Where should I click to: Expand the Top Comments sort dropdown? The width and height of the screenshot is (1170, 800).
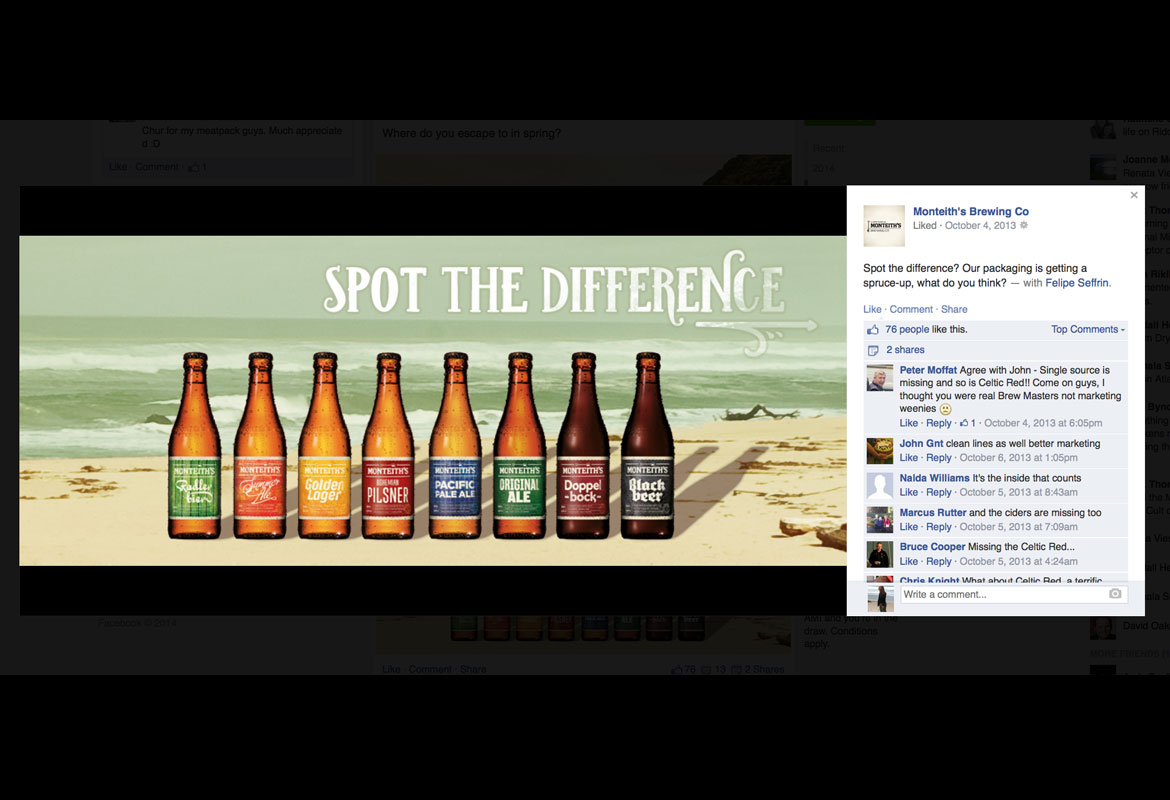click(1088, 330)
